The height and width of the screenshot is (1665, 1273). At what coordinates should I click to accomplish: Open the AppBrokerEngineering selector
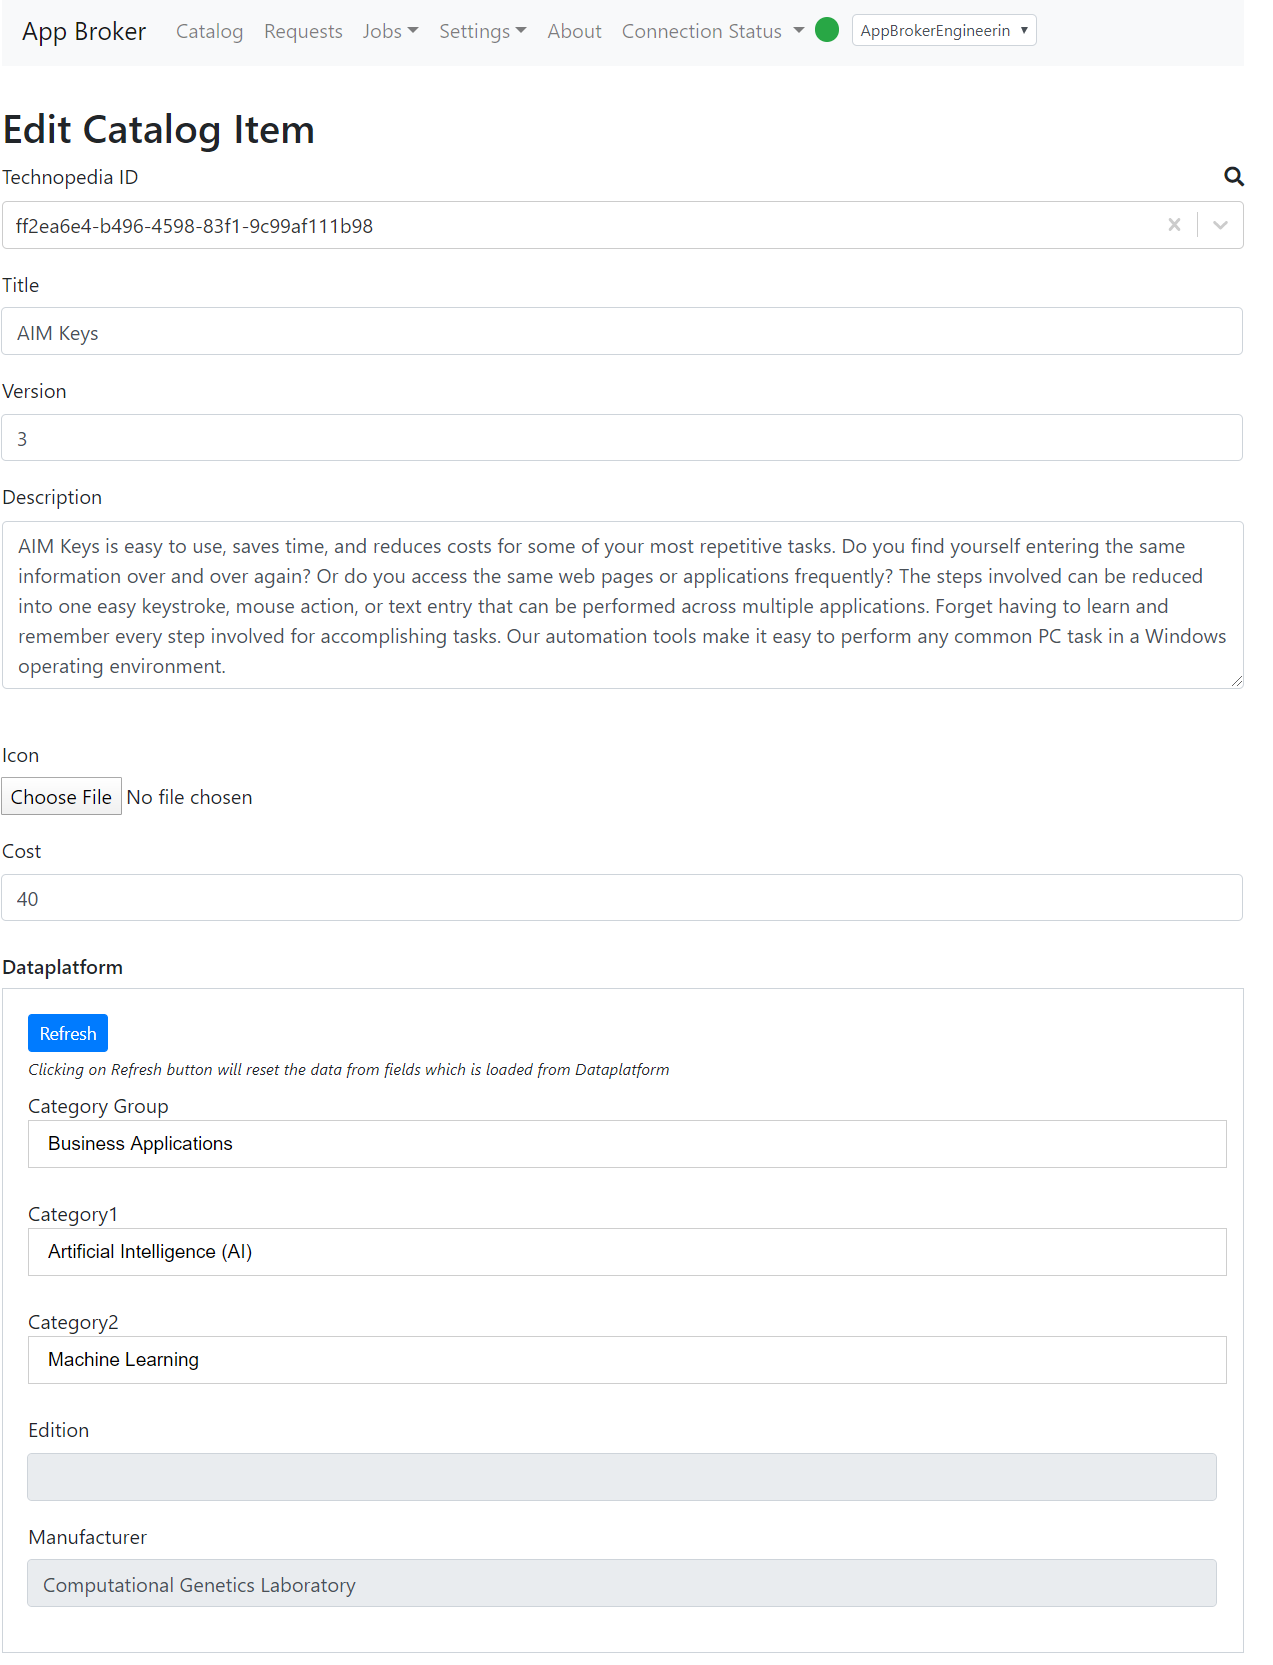[x=944, y=30]
